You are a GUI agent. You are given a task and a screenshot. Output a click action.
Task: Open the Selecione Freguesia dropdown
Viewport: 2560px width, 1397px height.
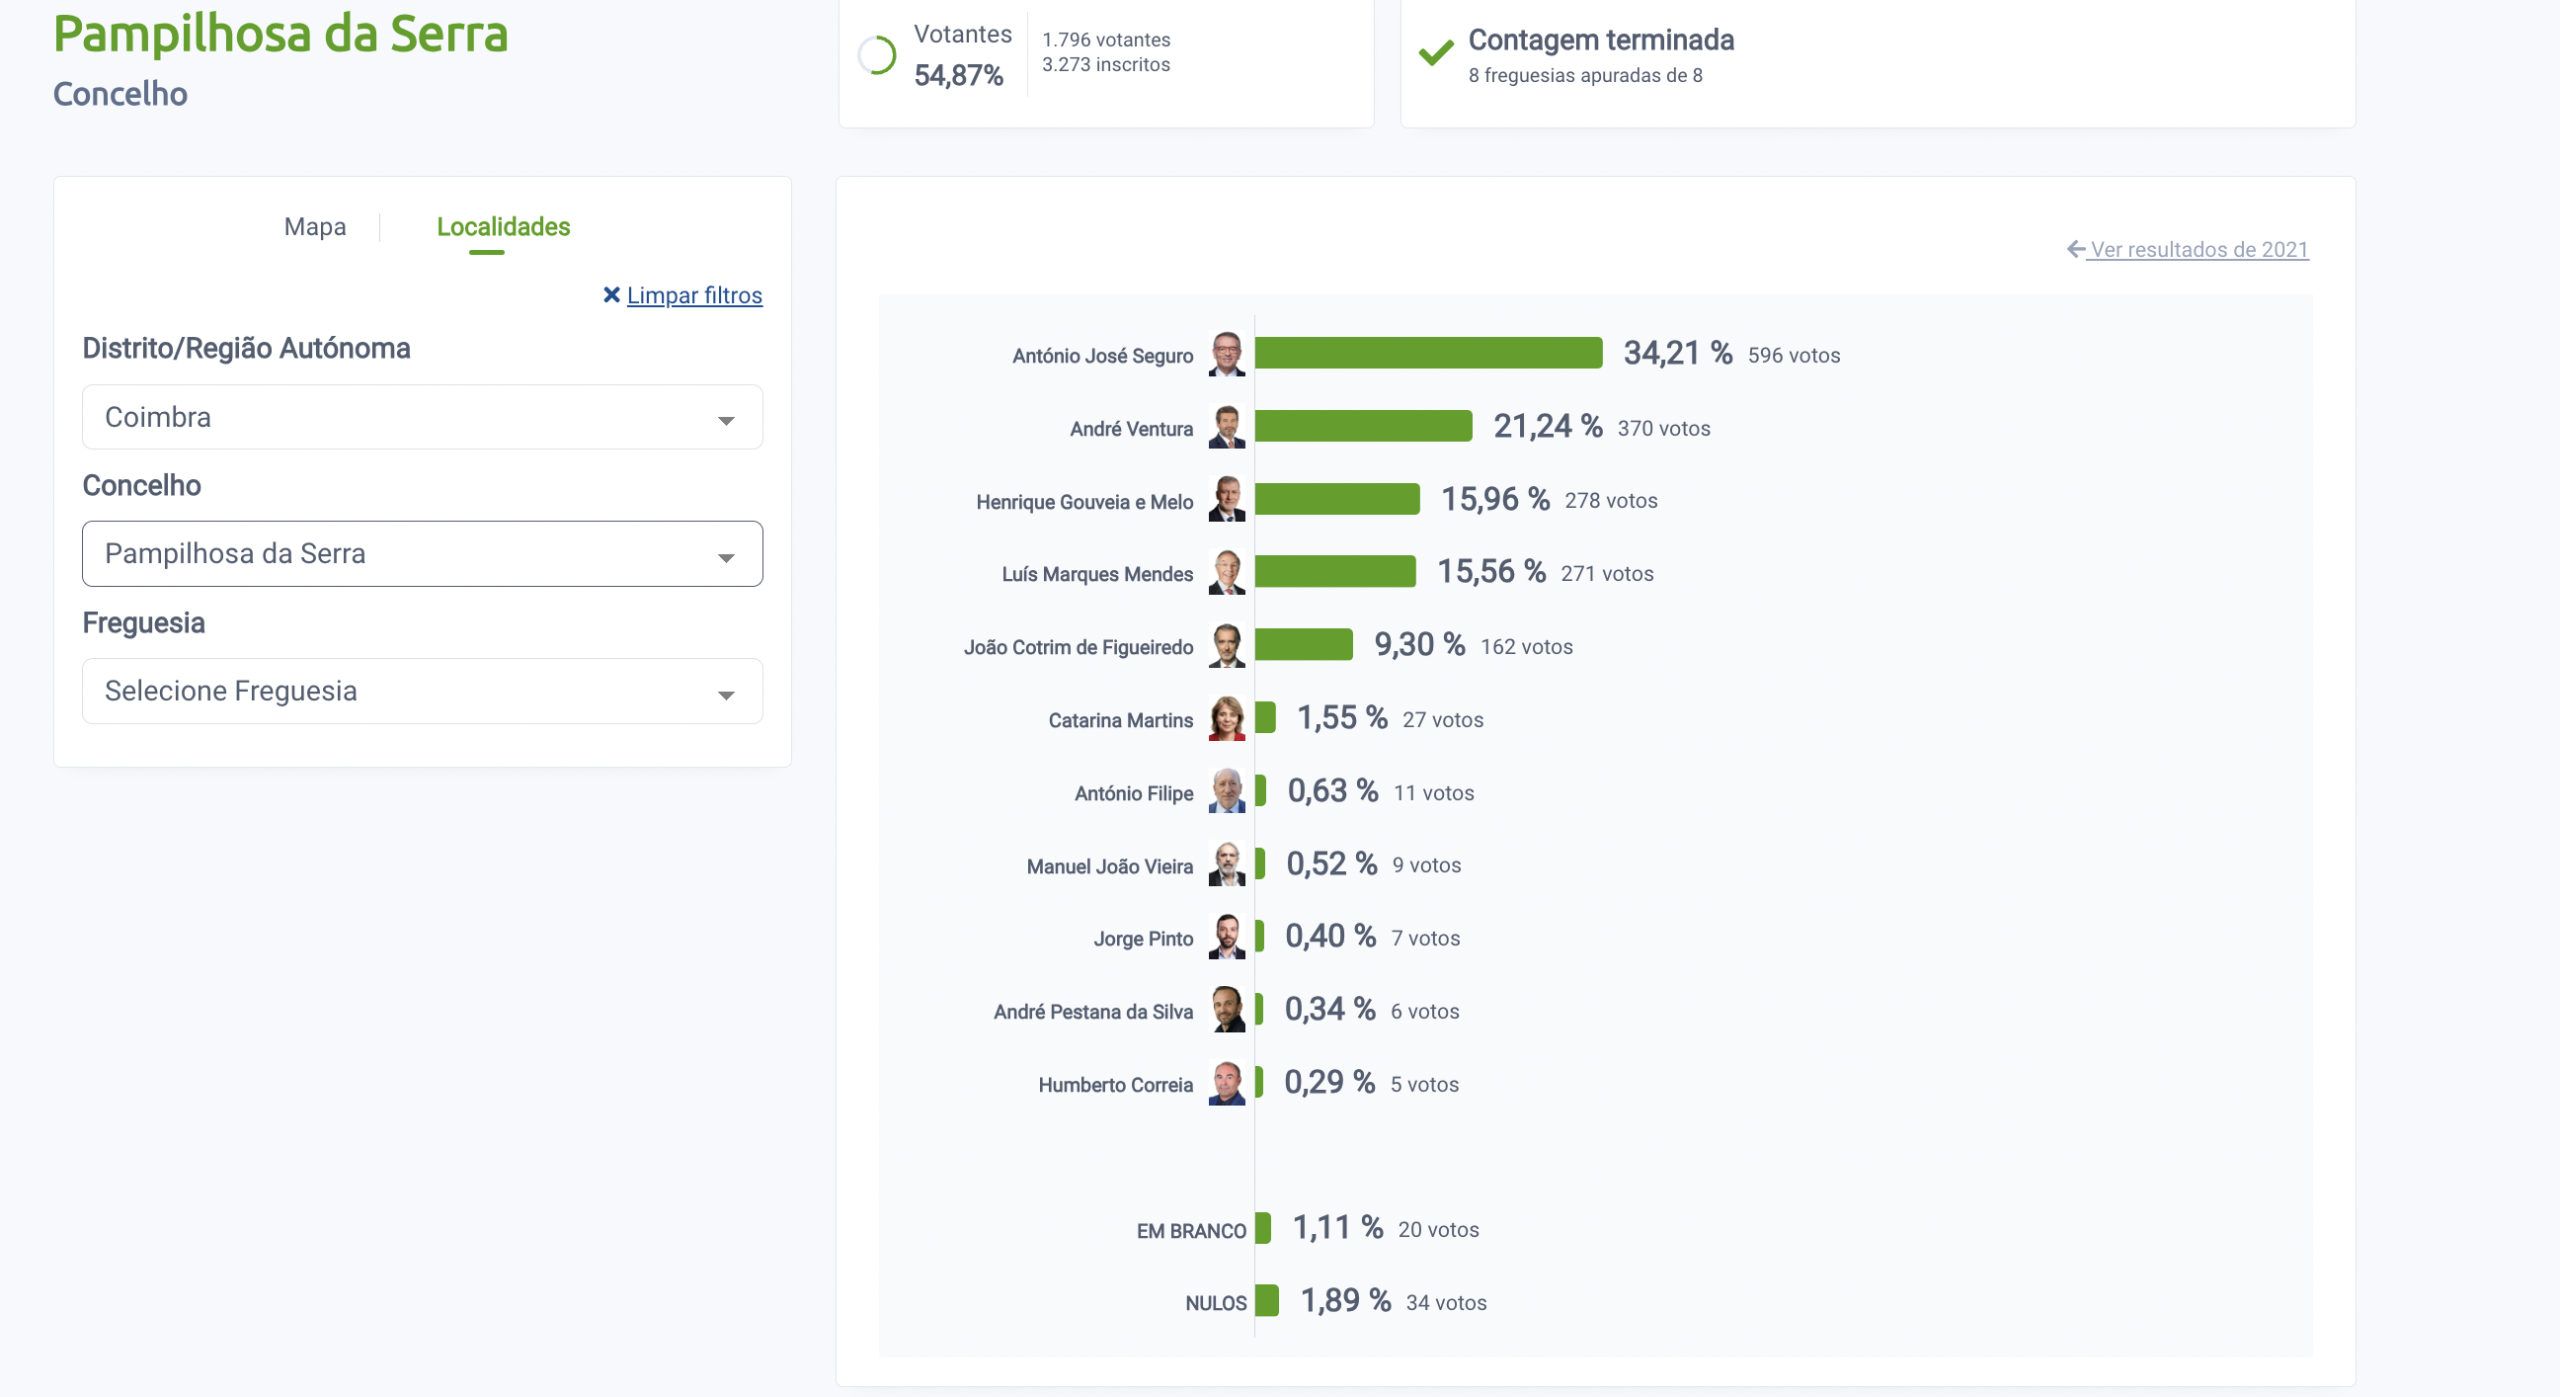coord(422,691)
